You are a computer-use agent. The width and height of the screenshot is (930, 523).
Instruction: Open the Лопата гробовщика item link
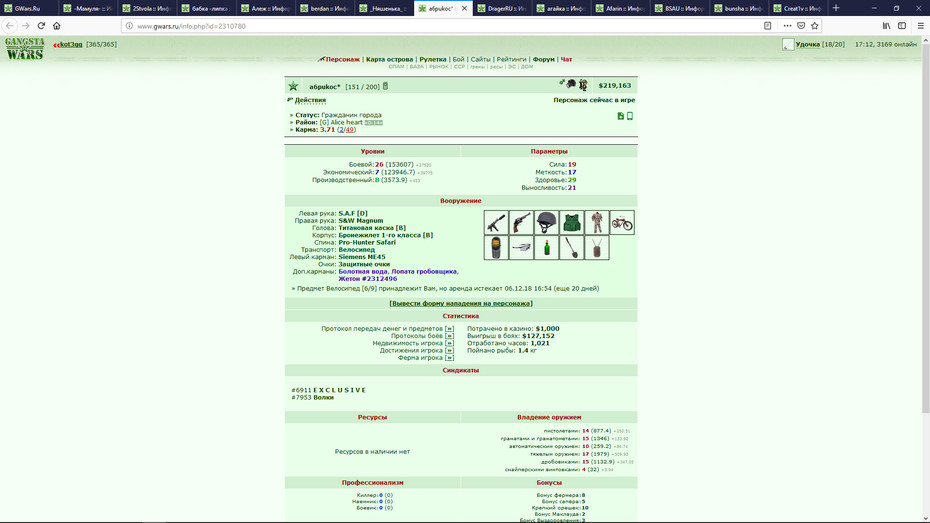[424, 272]
